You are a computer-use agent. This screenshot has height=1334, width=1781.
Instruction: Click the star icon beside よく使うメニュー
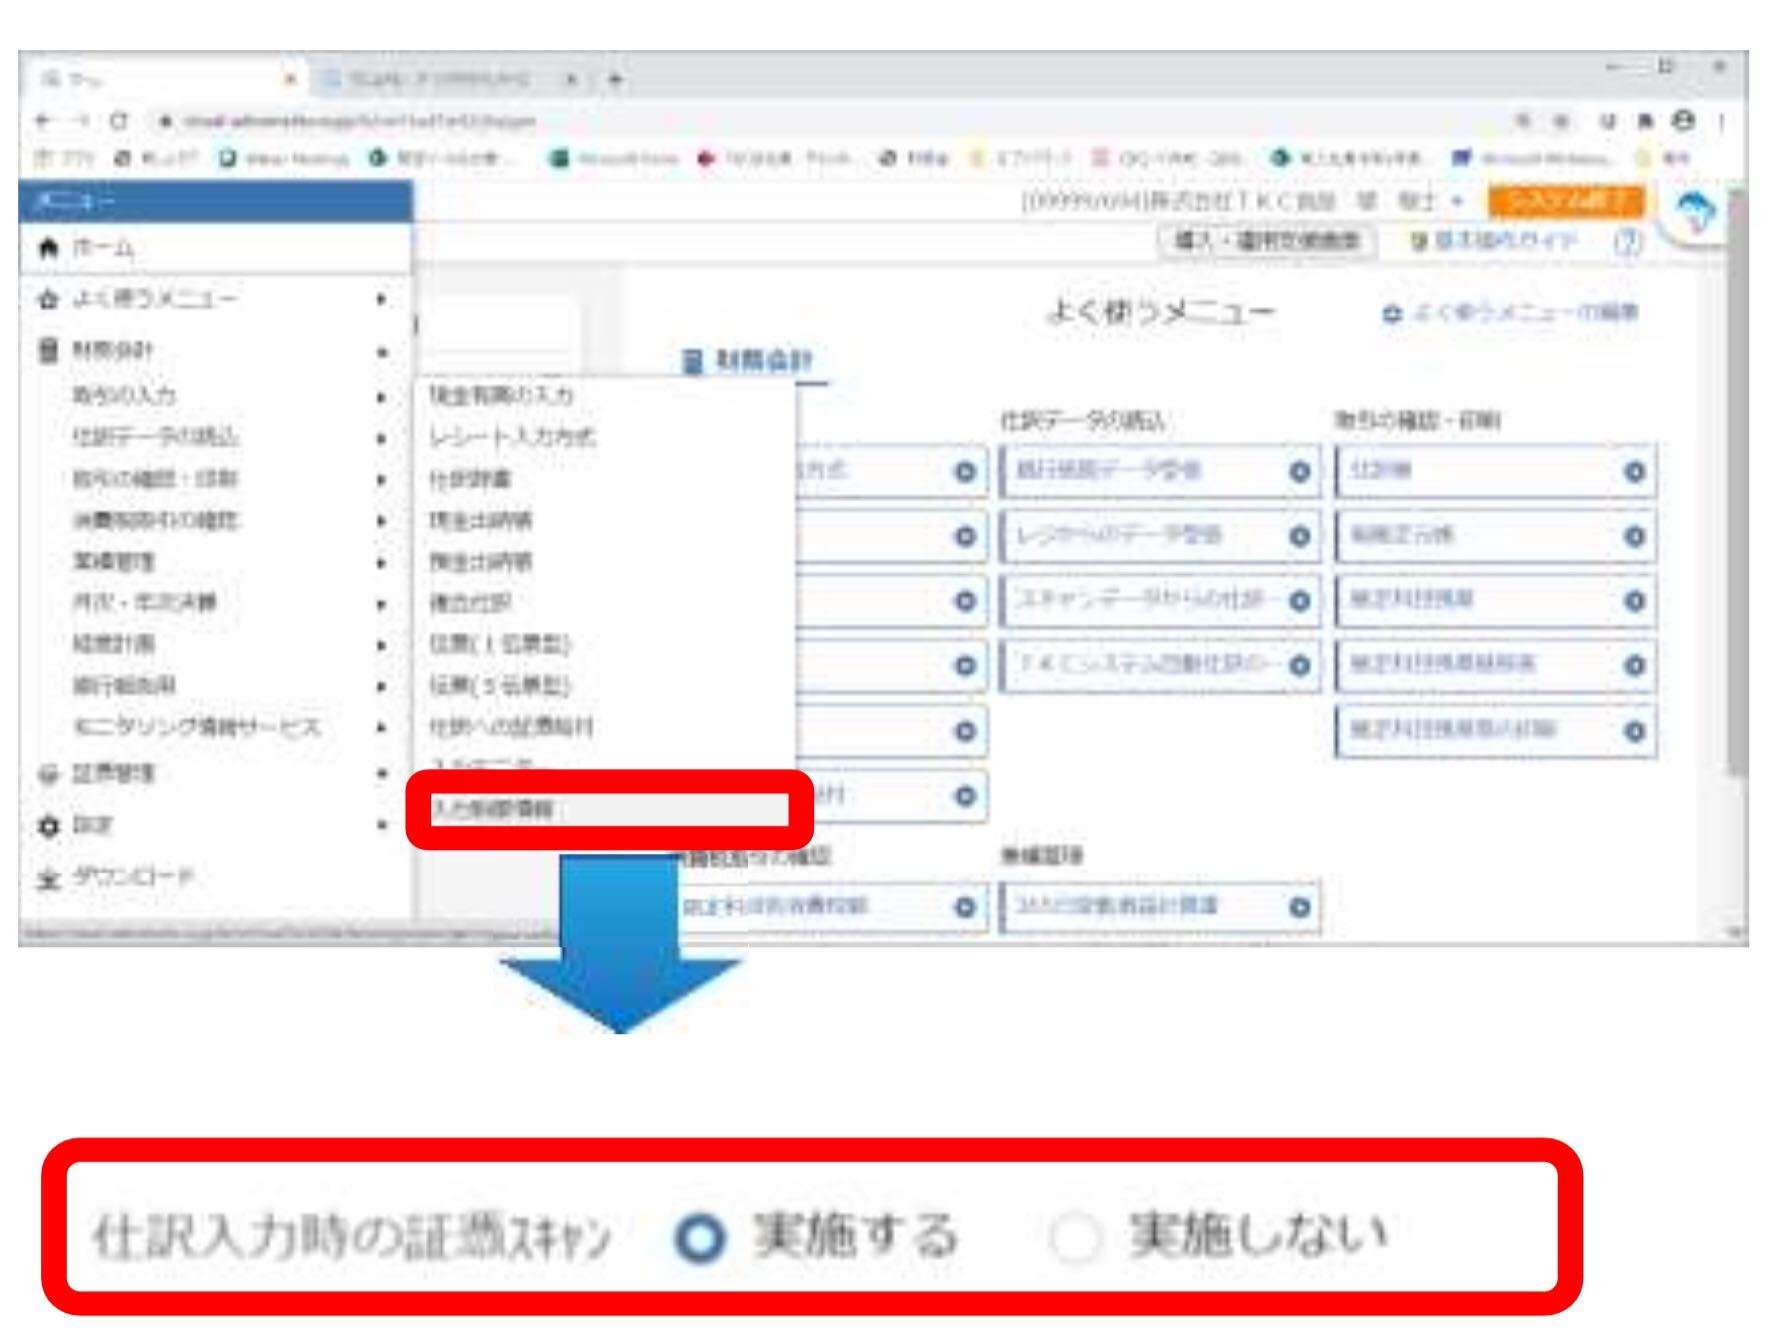pos(48,299)
